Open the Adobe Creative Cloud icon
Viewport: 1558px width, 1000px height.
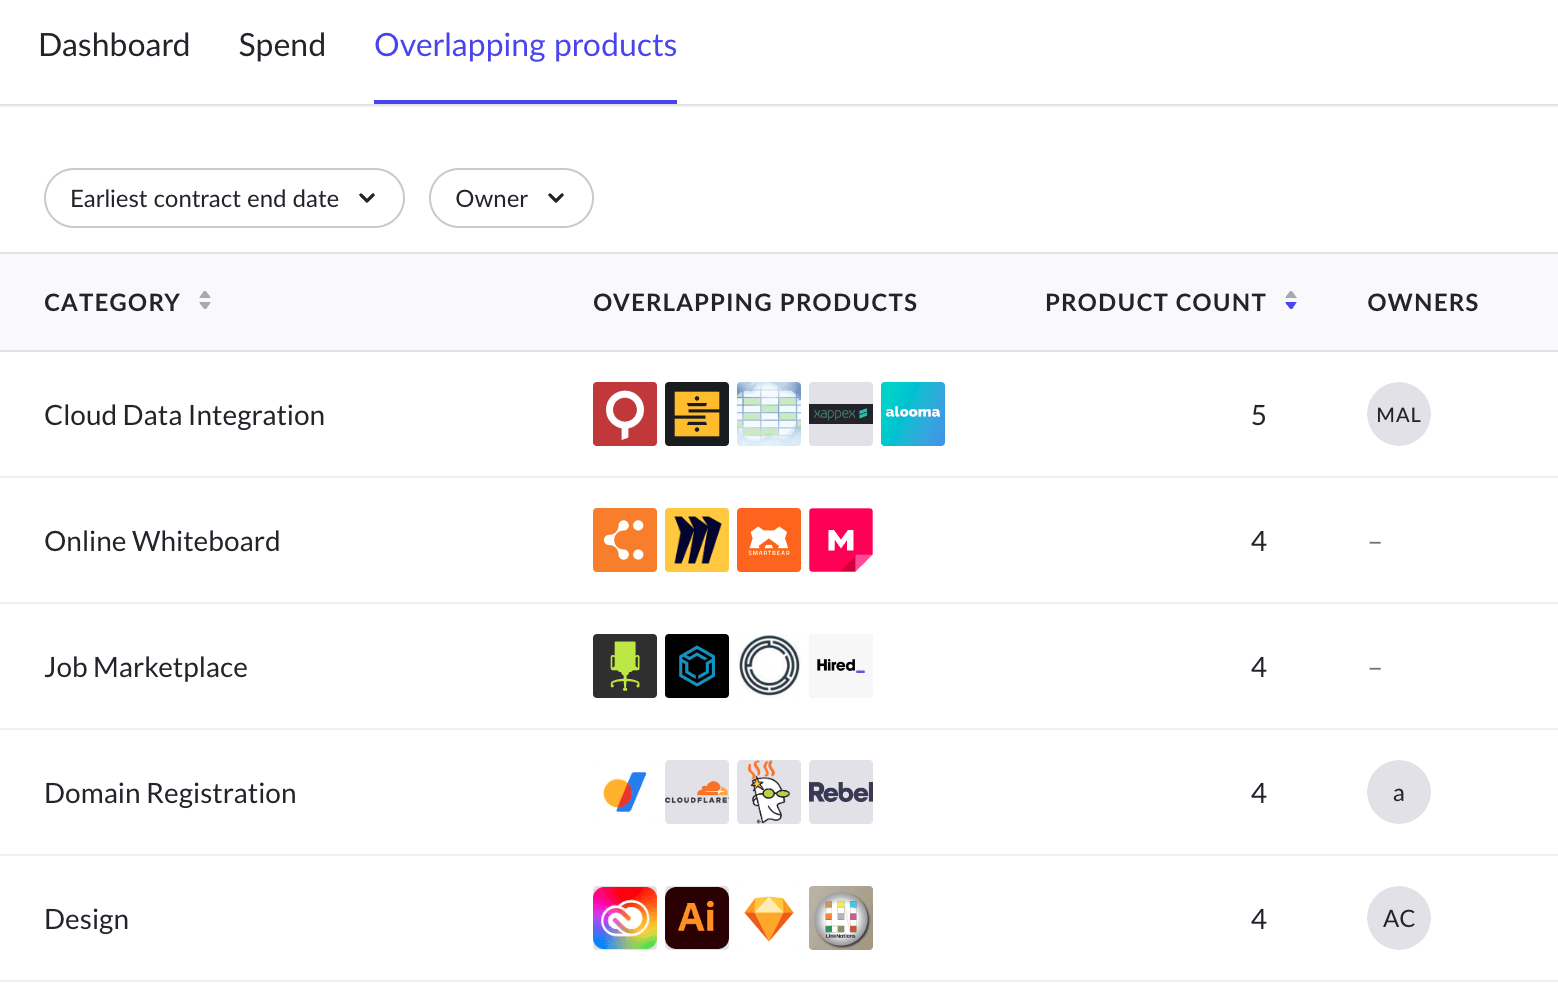click(x=625, y=918)
